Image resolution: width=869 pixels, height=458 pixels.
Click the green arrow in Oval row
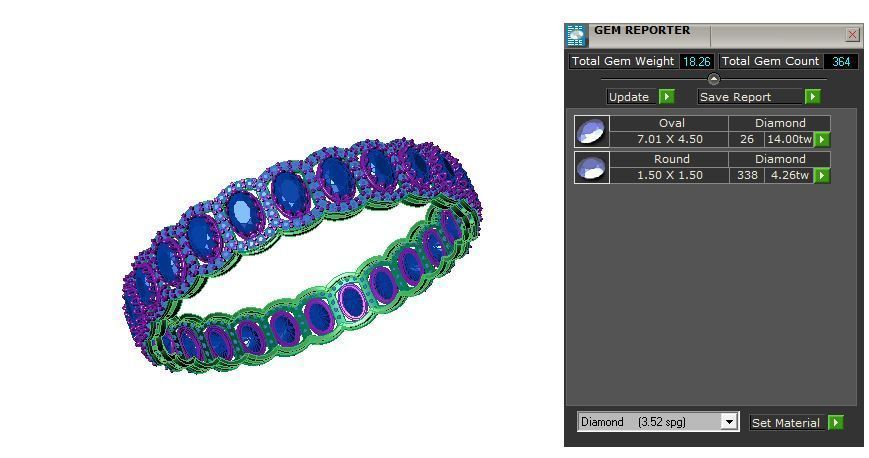tap(822, 139)
